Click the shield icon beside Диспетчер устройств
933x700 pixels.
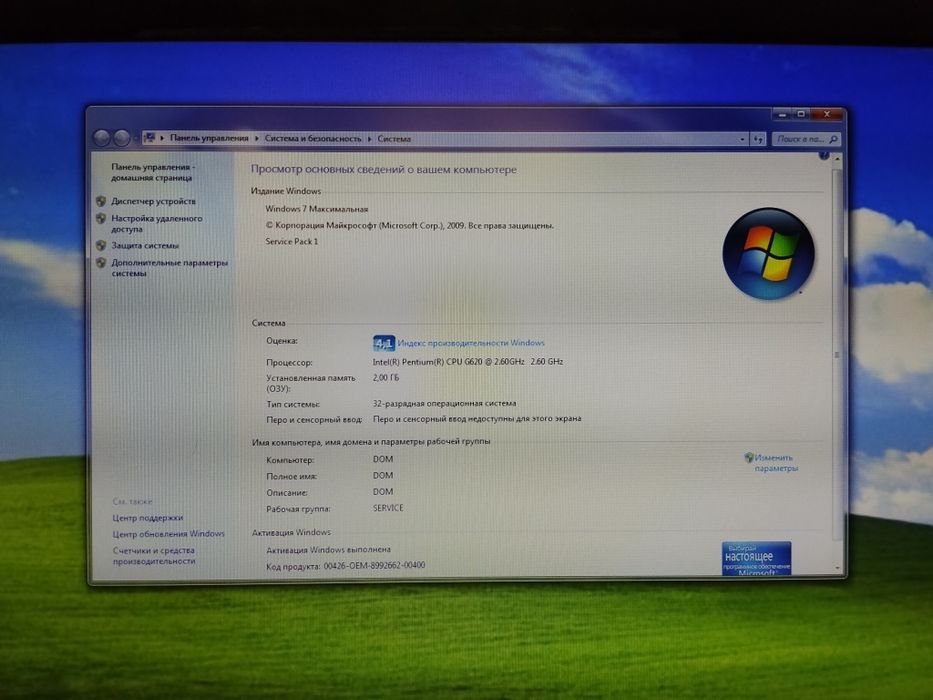[101, 201]
